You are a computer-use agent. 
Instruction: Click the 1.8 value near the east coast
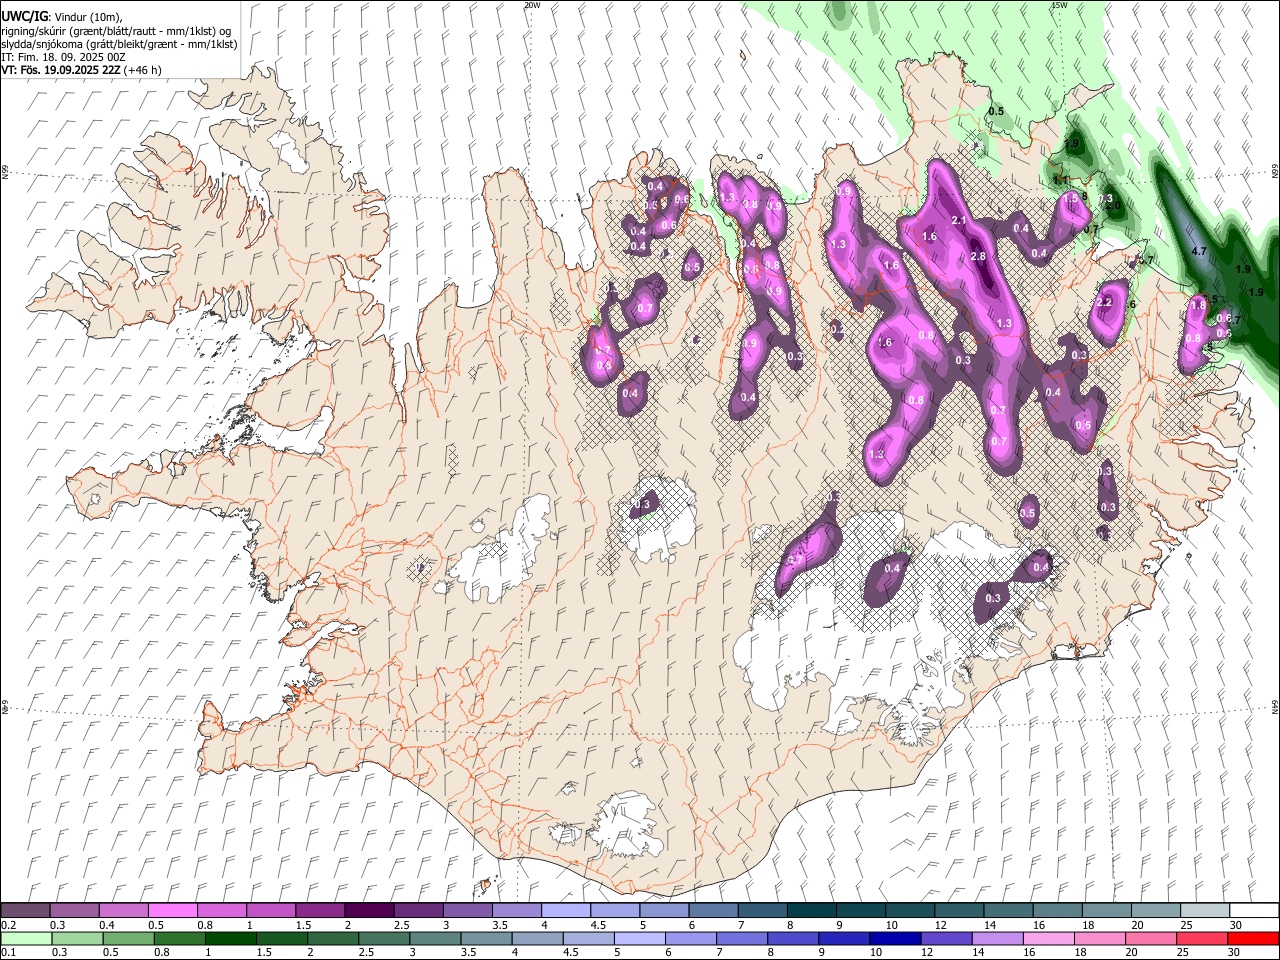(x=1198, y=305)
